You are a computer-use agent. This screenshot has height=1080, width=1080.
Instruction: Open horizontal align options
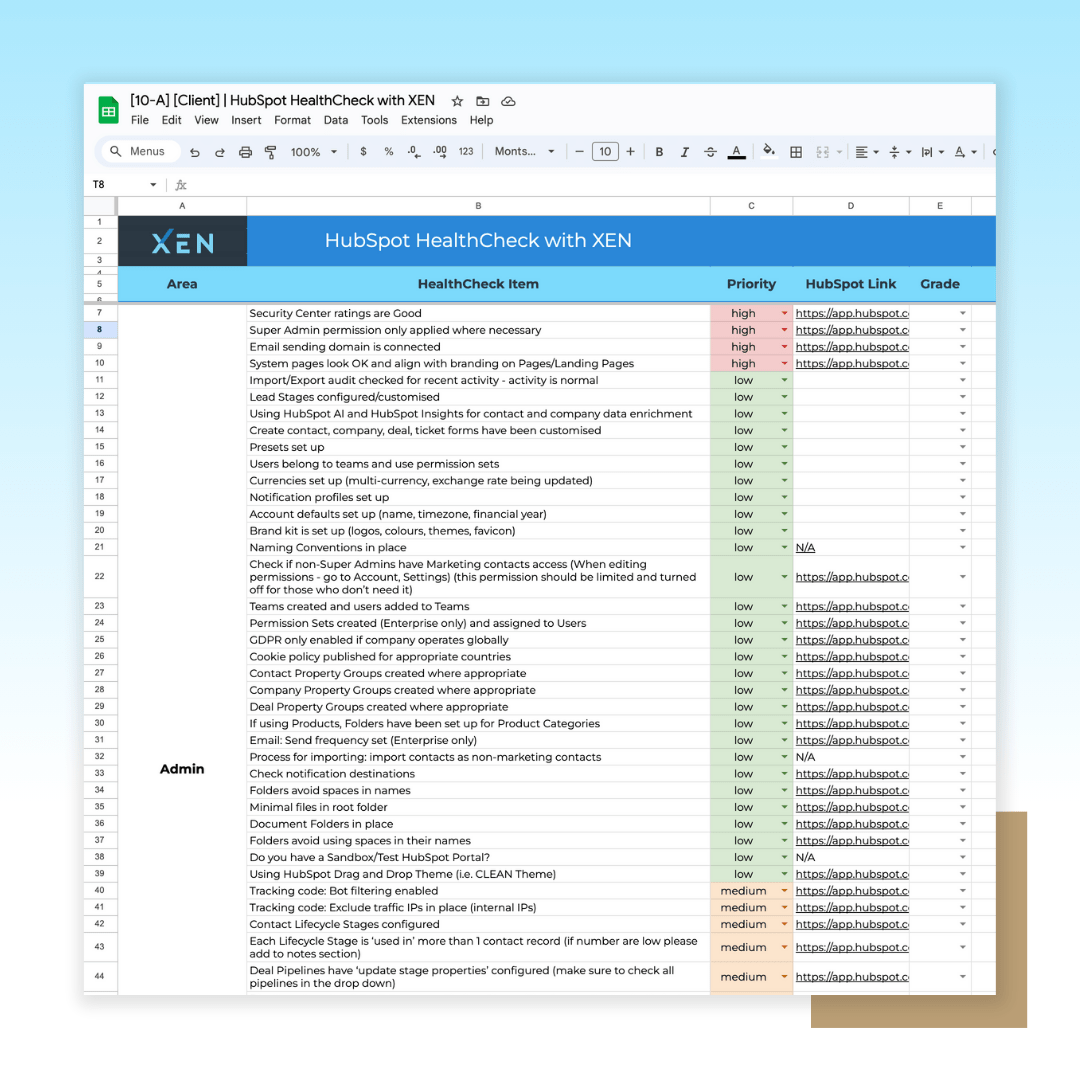click(866, 152)
